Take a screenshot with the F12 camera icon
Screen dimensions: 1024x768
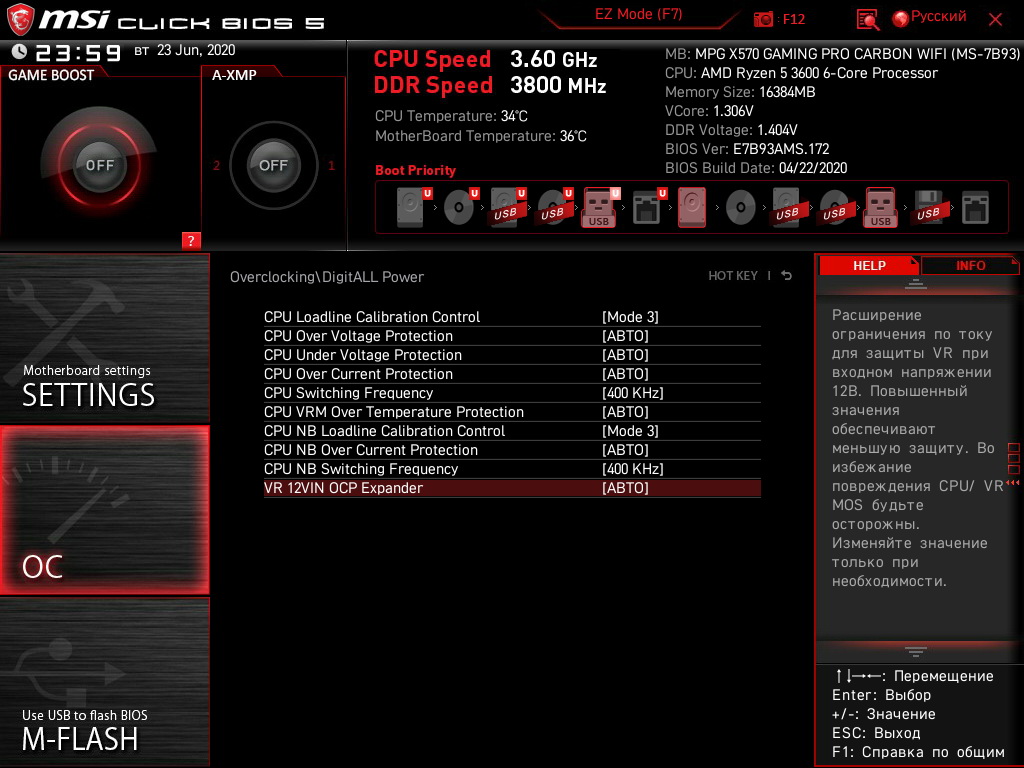(763, 20)
